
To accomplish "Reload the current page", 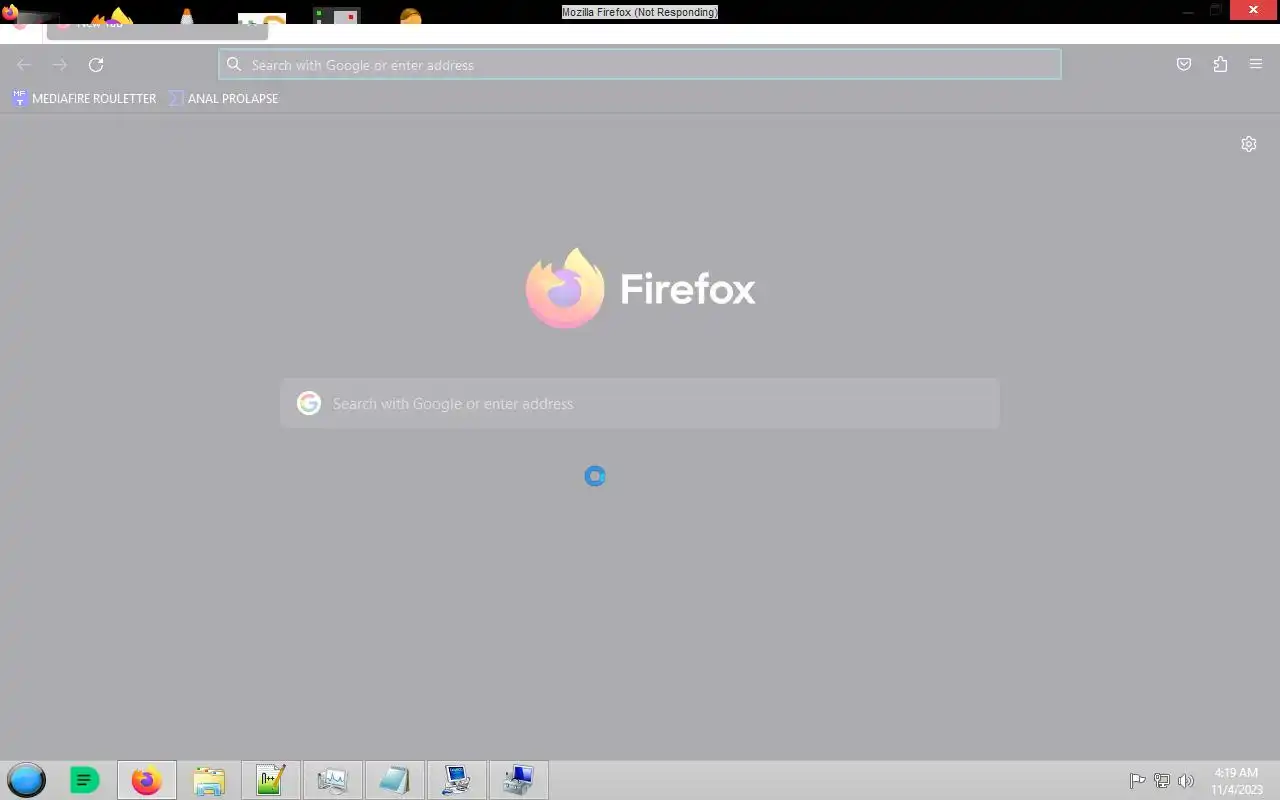I will (x=96, y=65).
